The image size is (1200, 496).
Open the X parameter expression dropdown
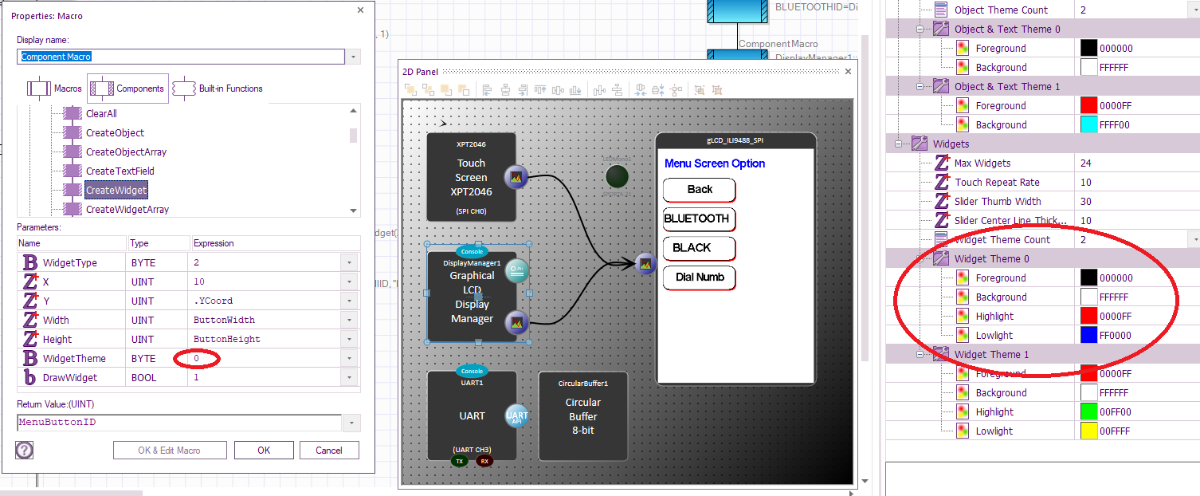click(350, 281)
